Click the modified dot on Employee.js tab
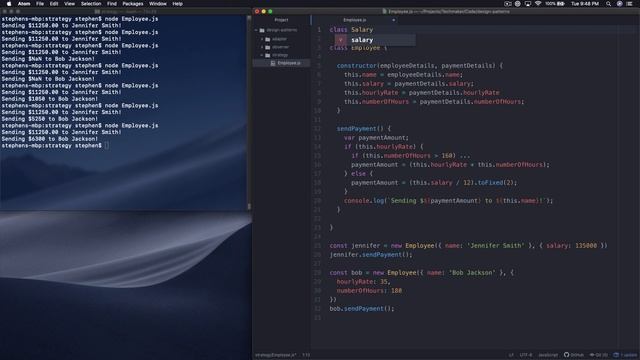640x360 pixels. point(393,20)
